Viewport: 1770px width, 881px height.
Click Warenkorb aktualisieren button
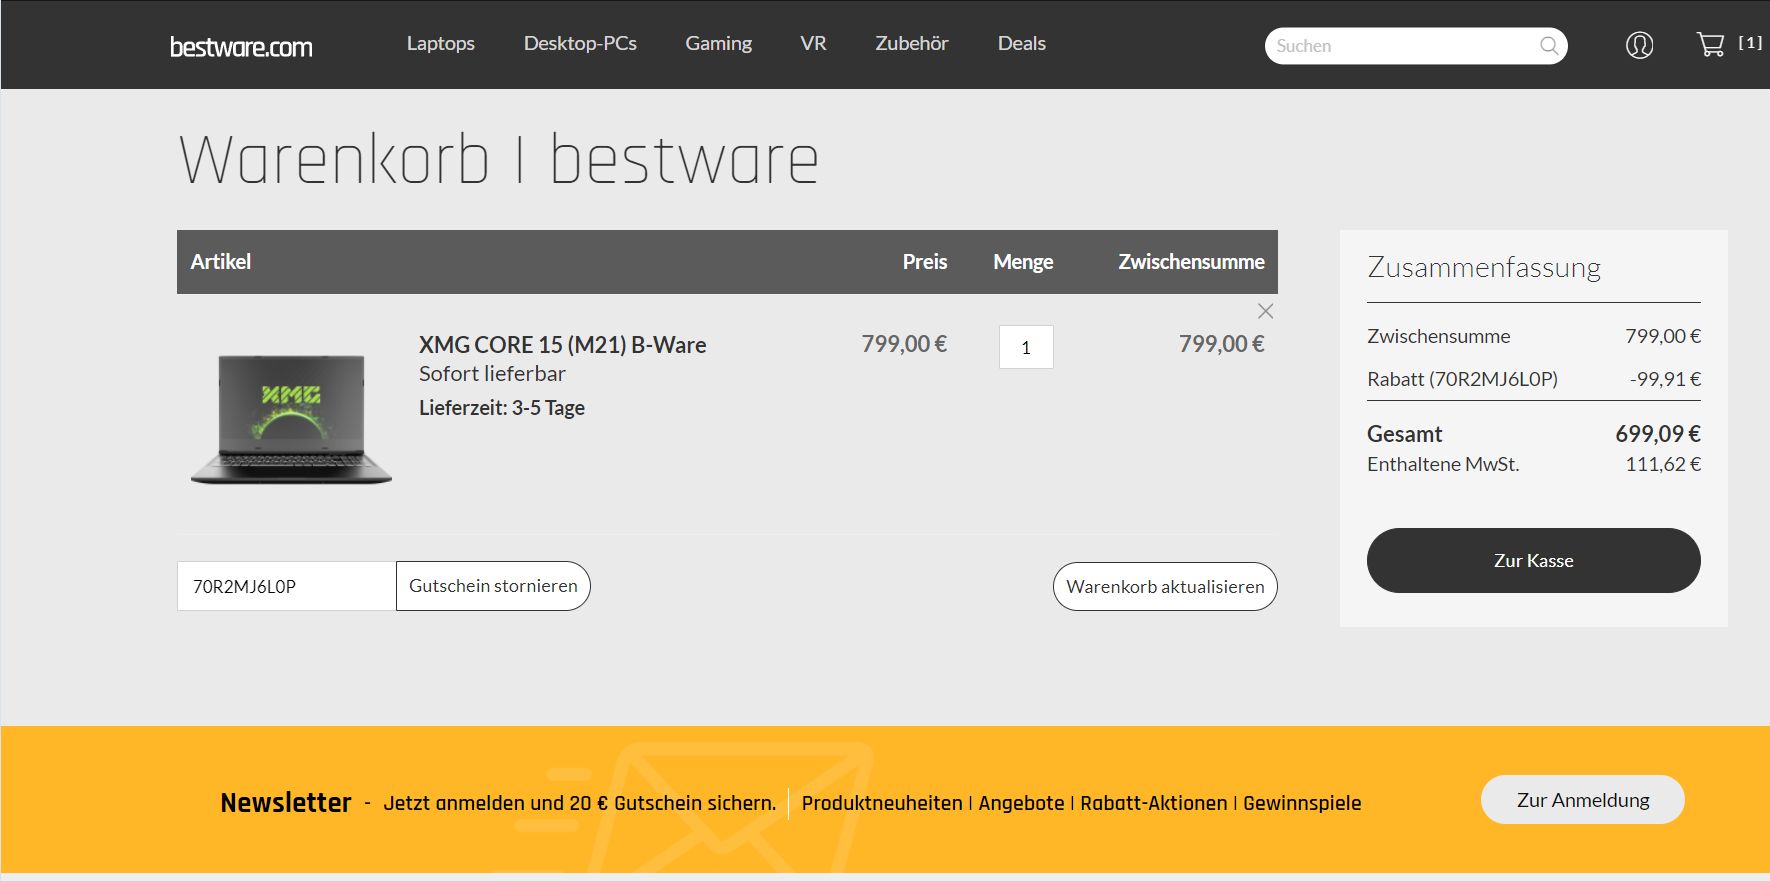tap(1165, 587)
